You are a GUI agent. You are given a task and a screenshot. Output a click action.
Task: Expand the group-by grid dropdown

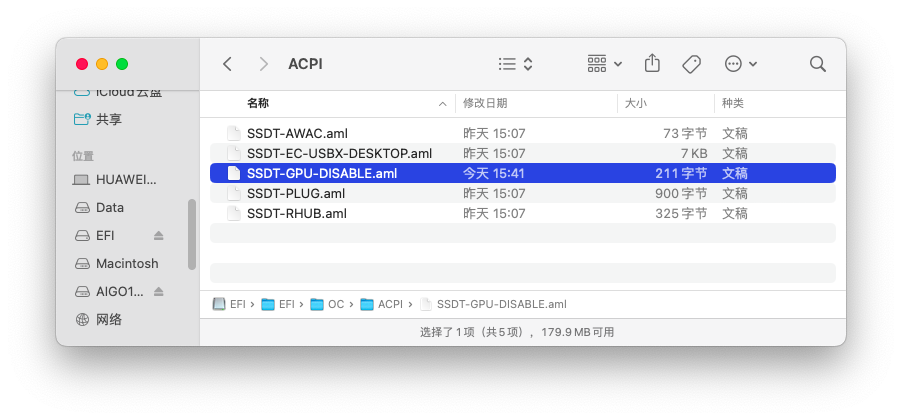pos(604,64)
